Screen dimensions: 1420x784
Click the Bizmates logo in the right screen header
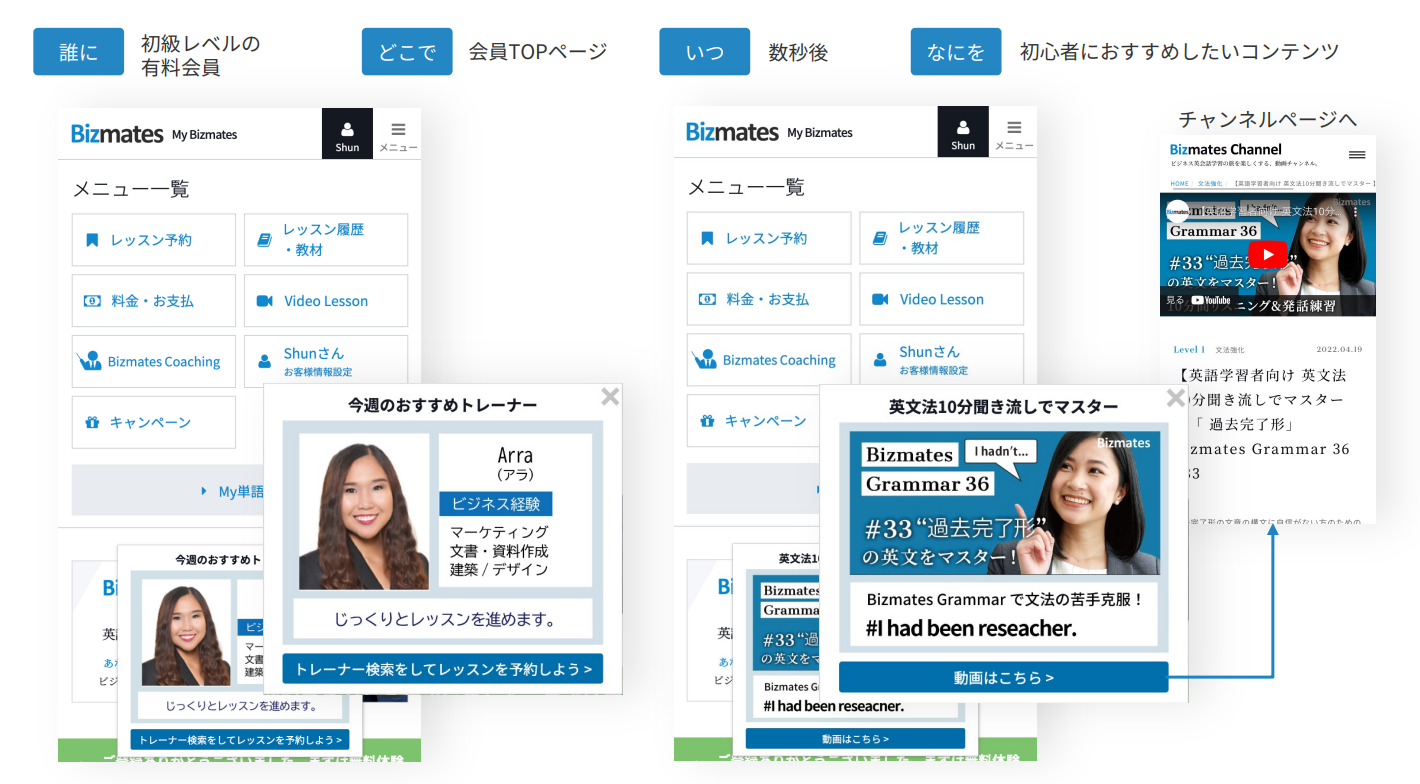coord(732,132)
